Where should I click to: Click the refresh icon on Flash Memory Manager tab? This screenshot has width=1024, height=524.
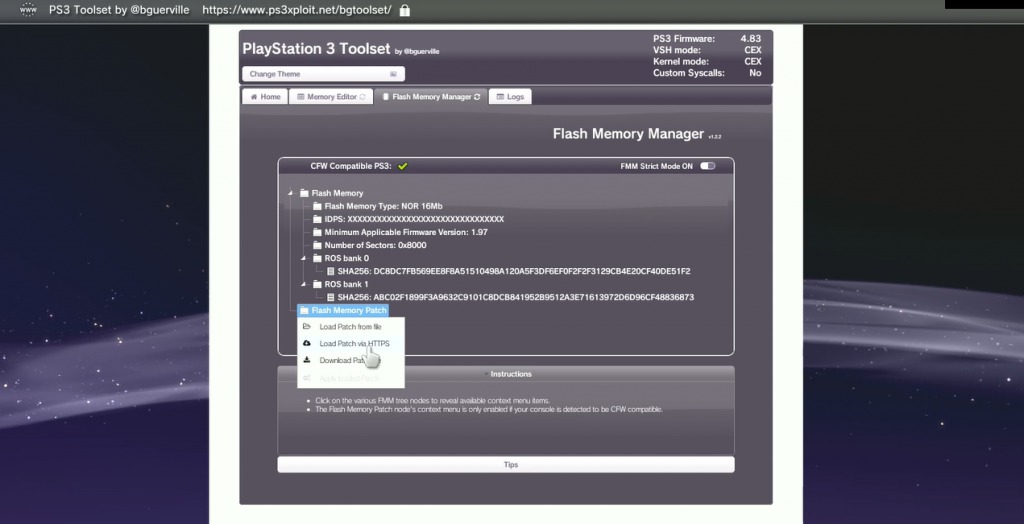point(477,97)
